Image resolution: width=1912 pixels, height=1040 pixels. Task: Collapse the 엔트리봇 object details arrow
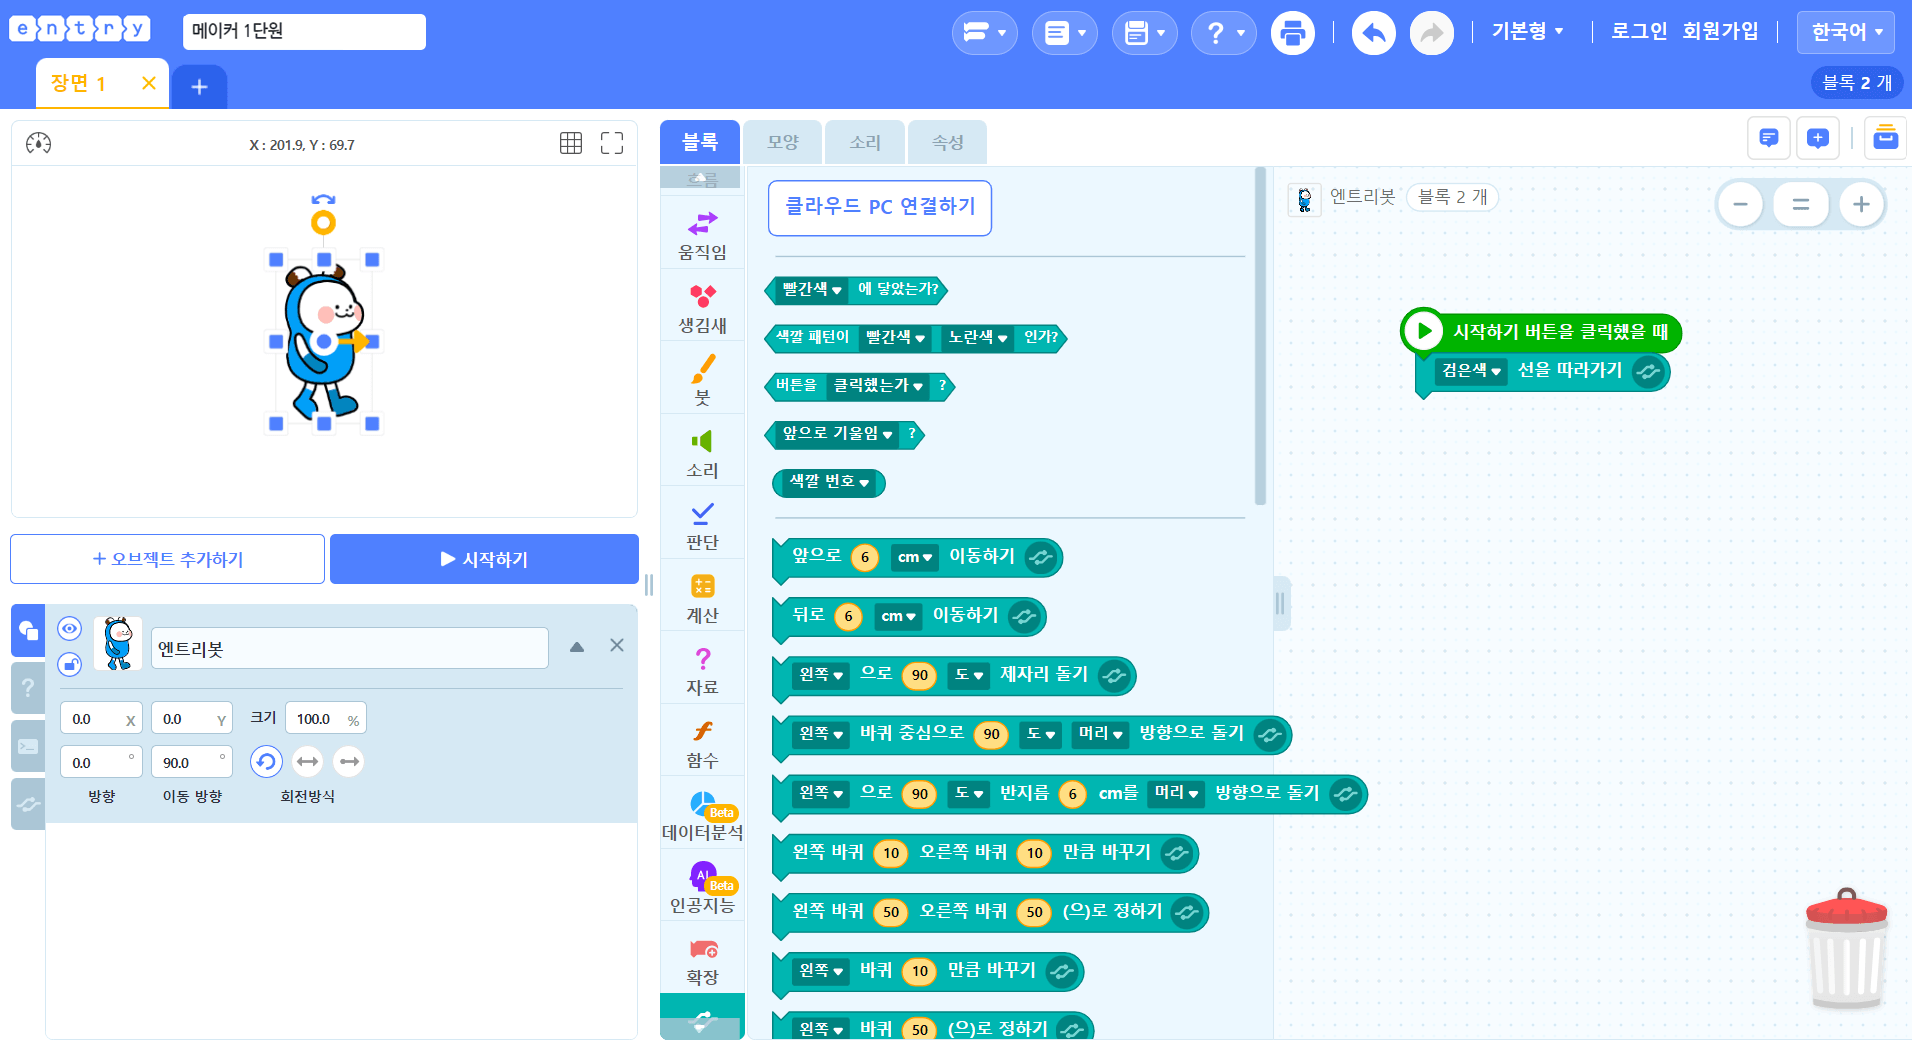click(577, 647)
